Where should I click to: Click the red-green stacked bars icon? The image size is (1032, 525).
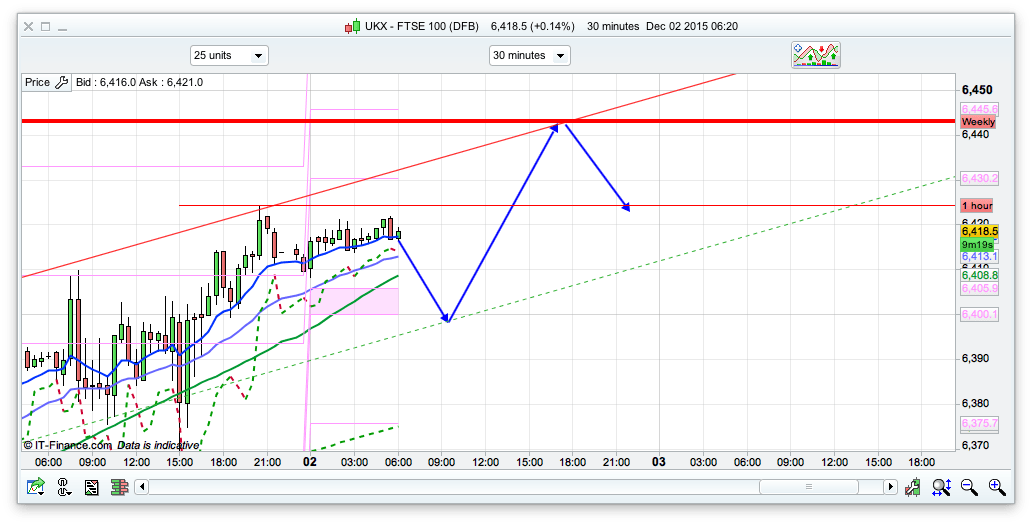pos(119,487)
